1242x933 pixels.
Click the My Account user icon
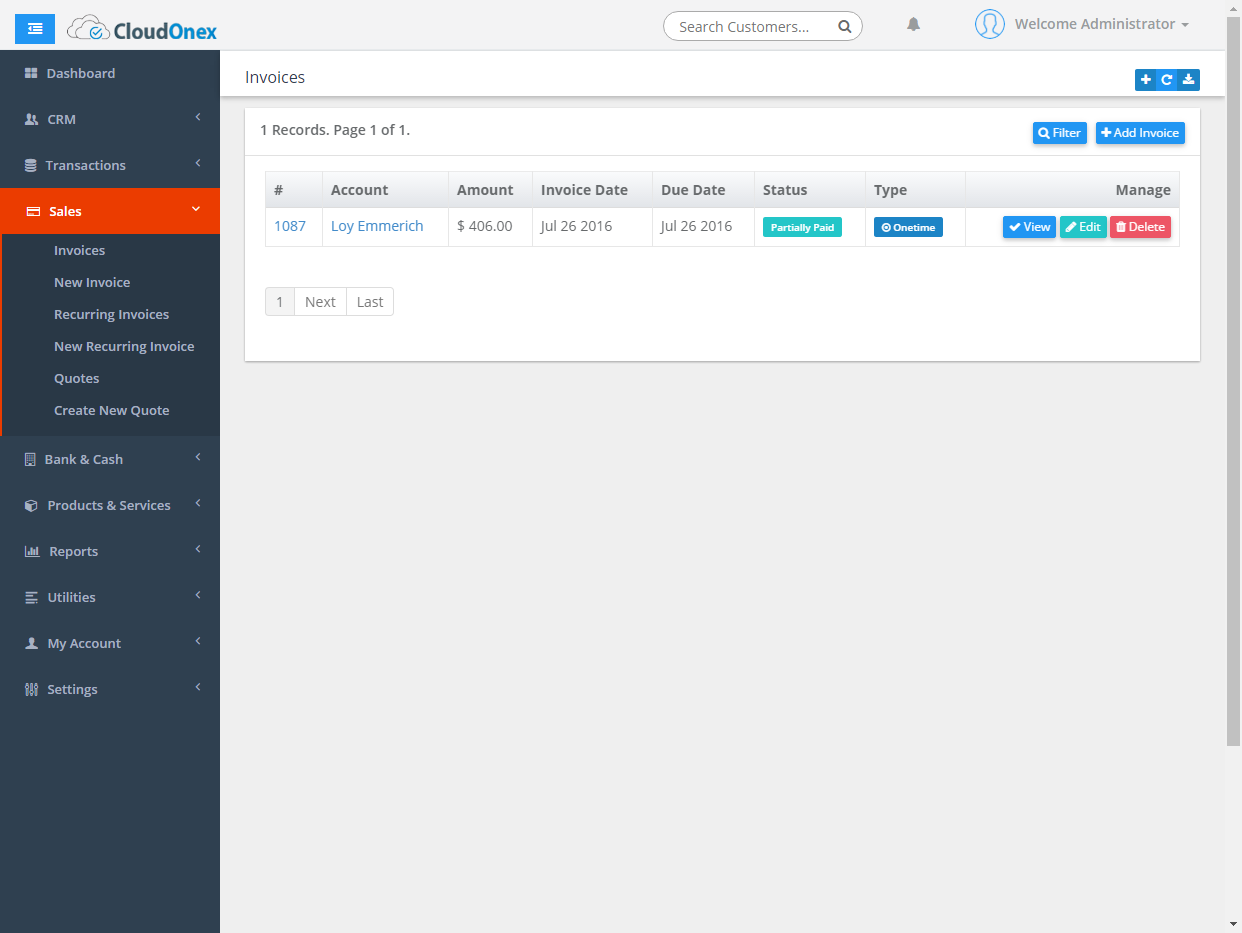(31, 643)
